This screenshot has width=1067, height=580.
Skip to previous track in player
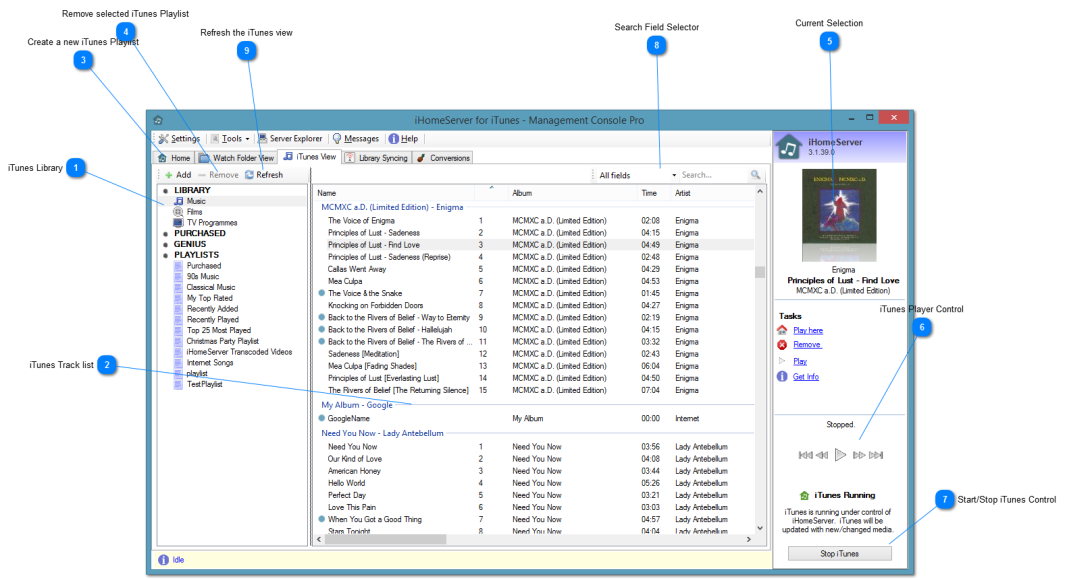tap(805, 455)
